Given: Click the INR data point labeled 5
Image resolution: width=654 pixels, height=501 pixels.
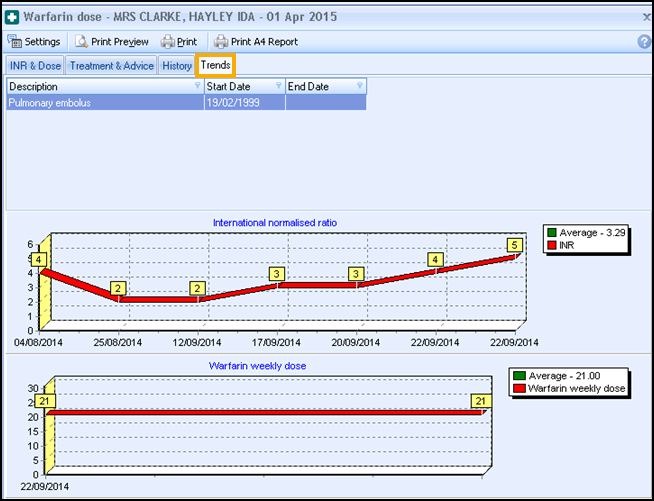Looking at the screenshot, I should [514, 245].
